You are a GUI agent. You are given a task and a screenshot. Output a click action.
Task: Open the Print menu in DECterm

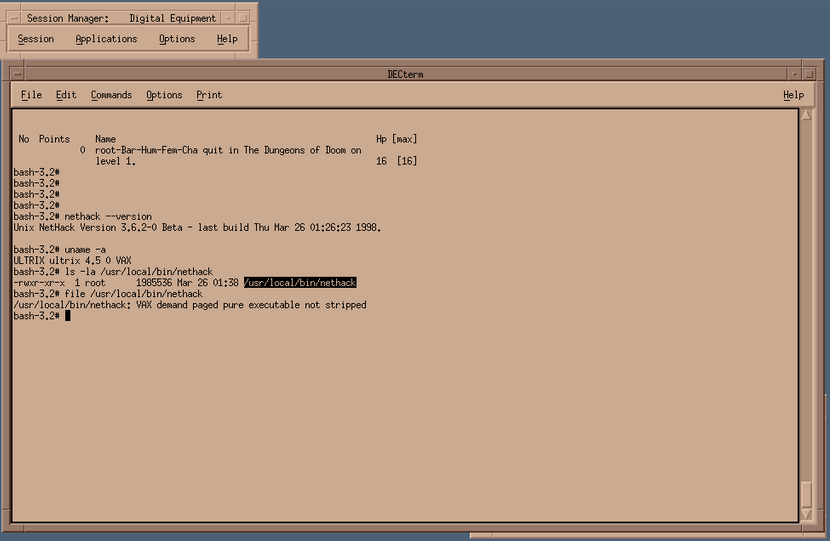click(x=209, y=95)
